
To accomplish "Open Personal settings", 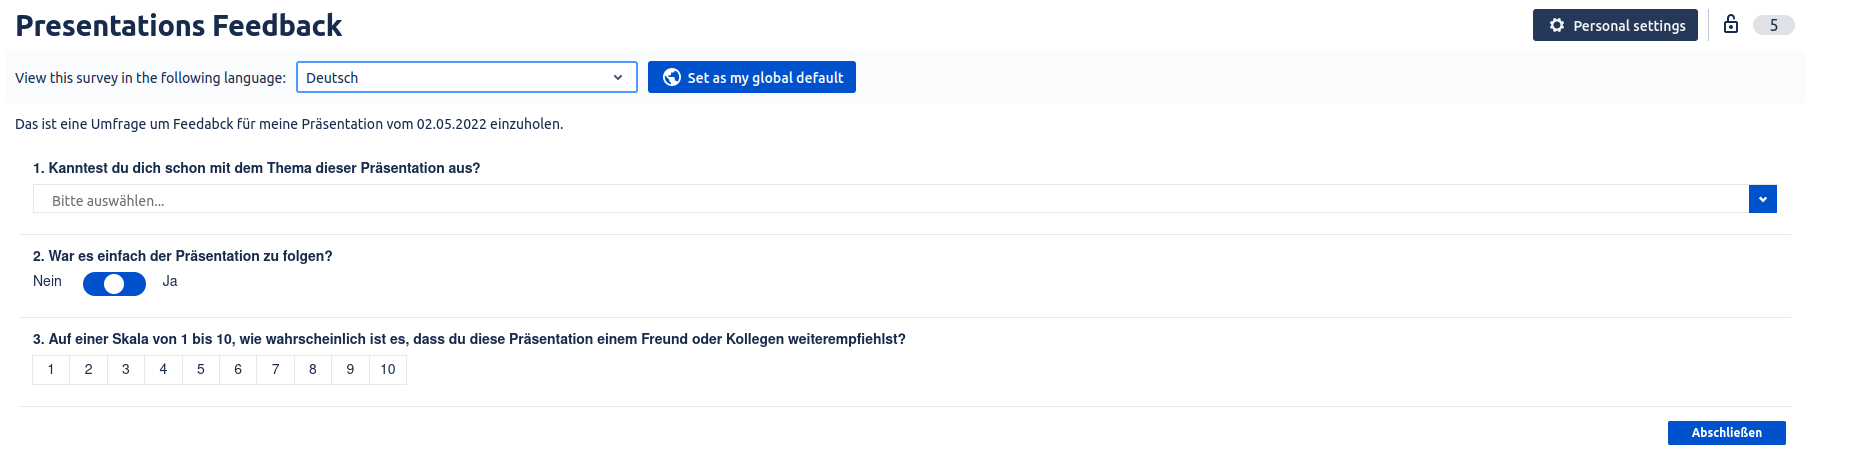I will click(1615, 26).
